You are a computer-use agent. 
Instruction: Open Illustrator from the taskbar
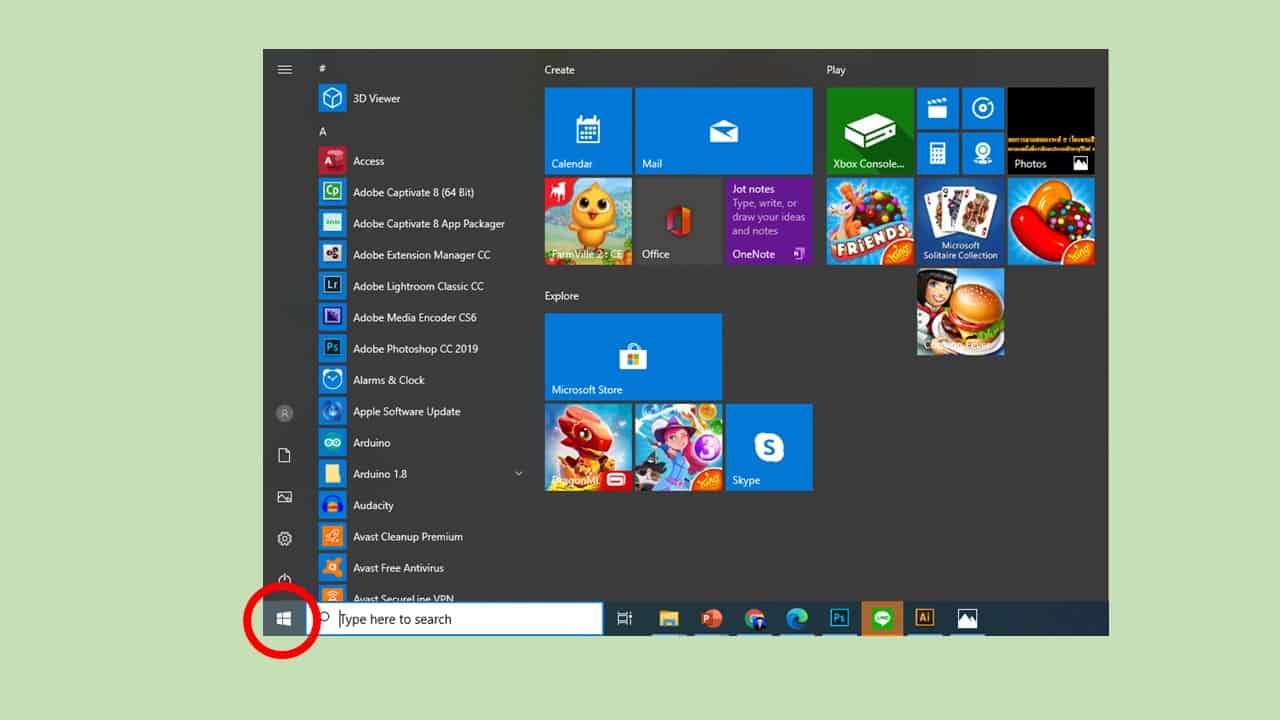coord(925,619)
